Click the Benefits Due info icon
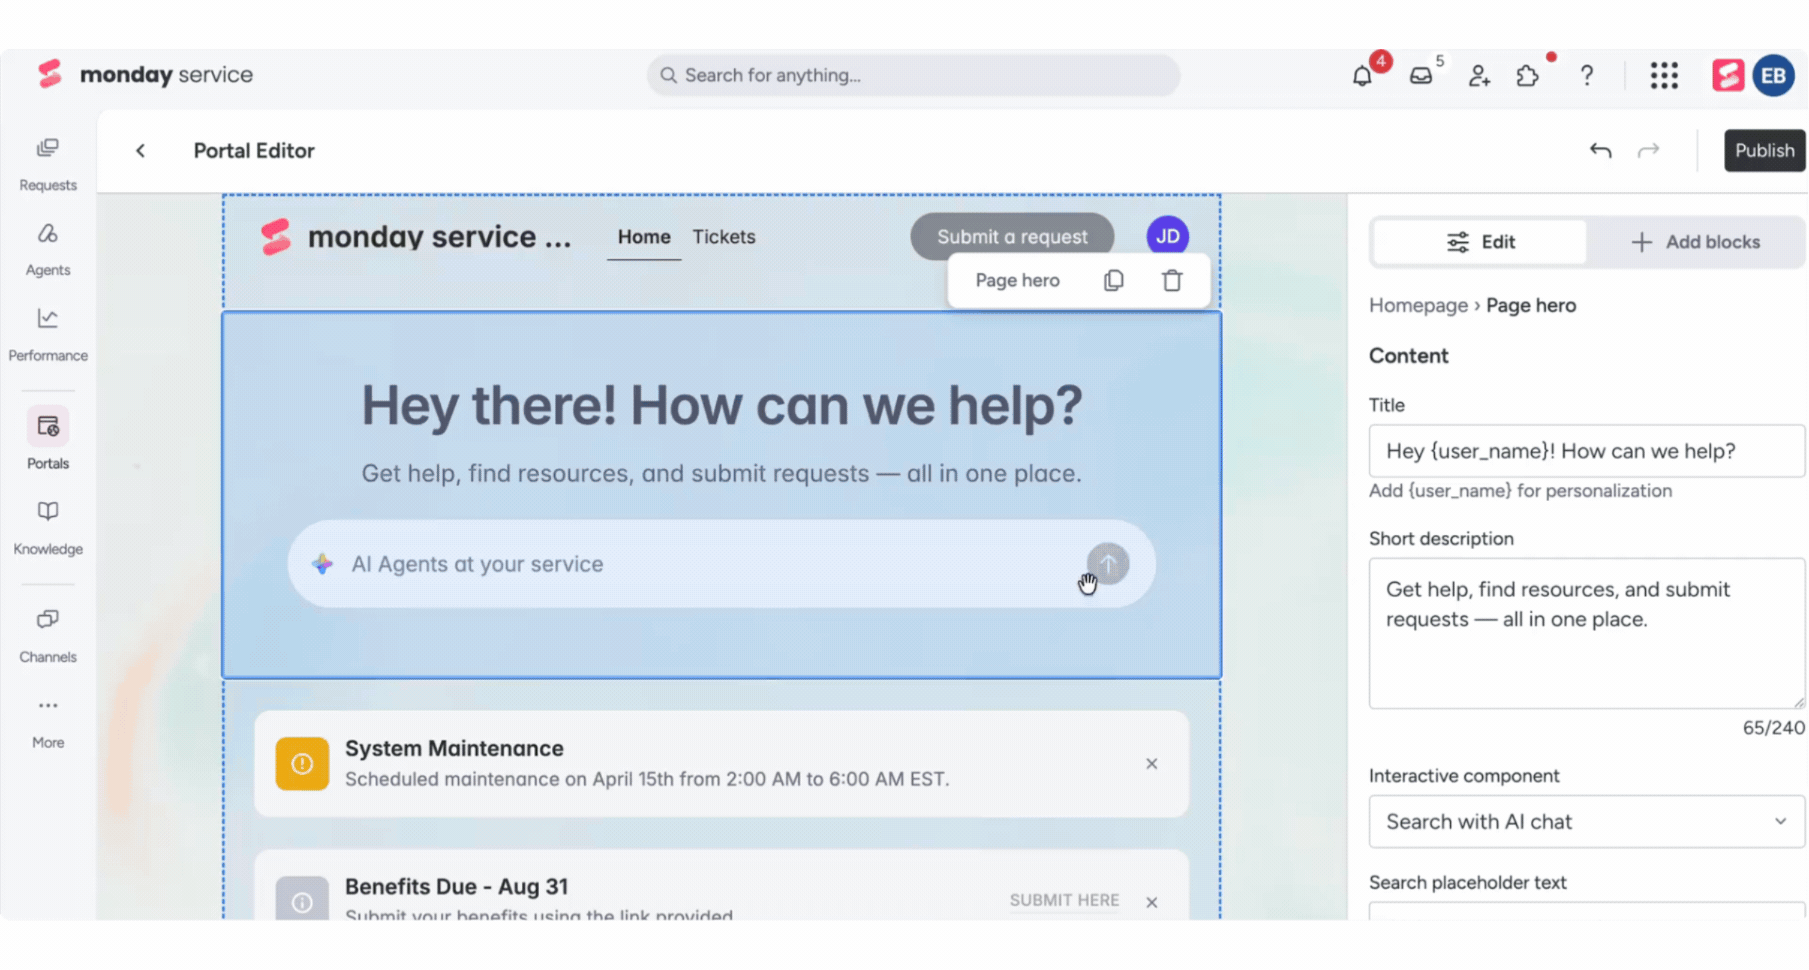This screenshot has height=970, width=1809. [302, 900]
